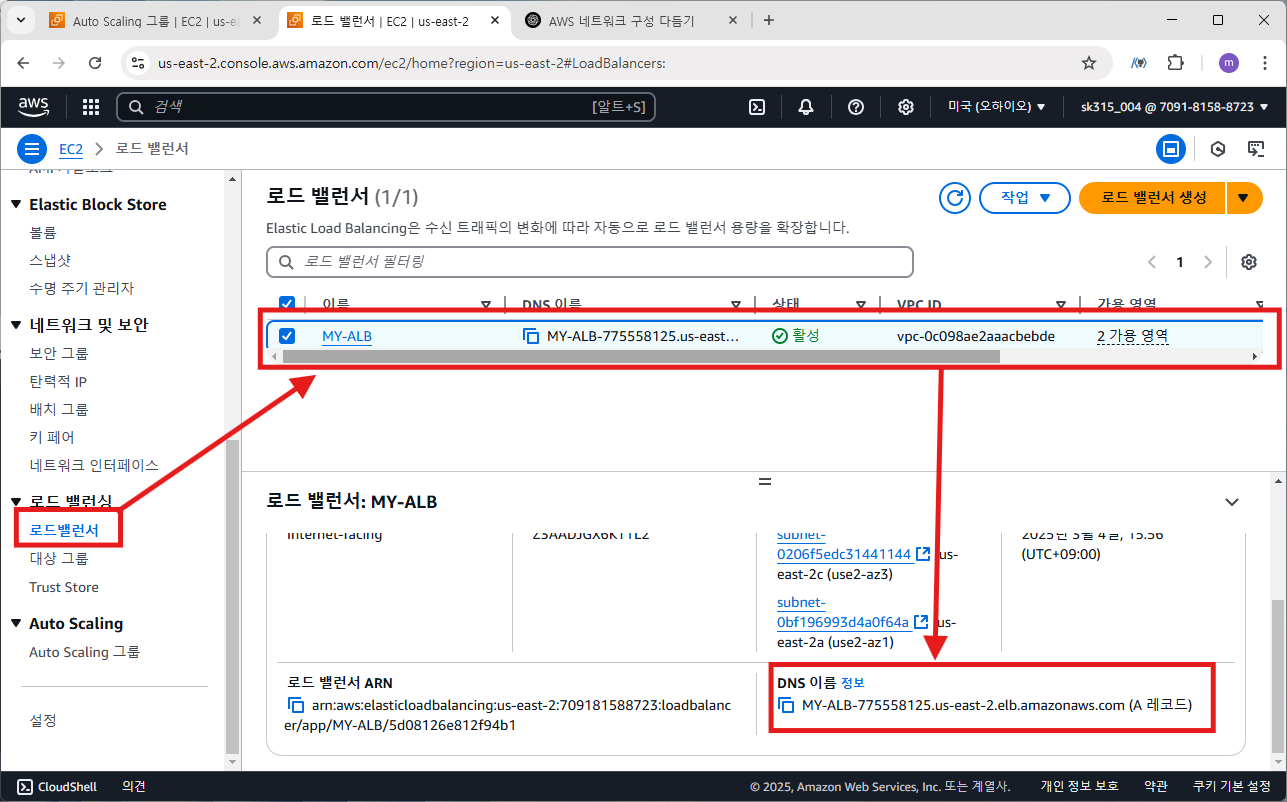Click the EC2 breadcrumb link
This screenshot has width=1287, height=802.
point(70,149)
